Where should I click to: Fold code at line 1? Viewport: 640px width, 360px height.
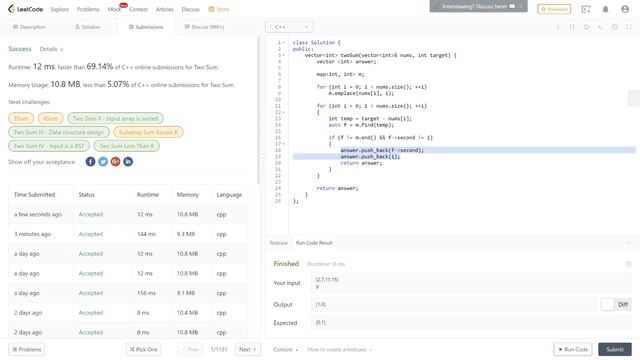(284, 42)
